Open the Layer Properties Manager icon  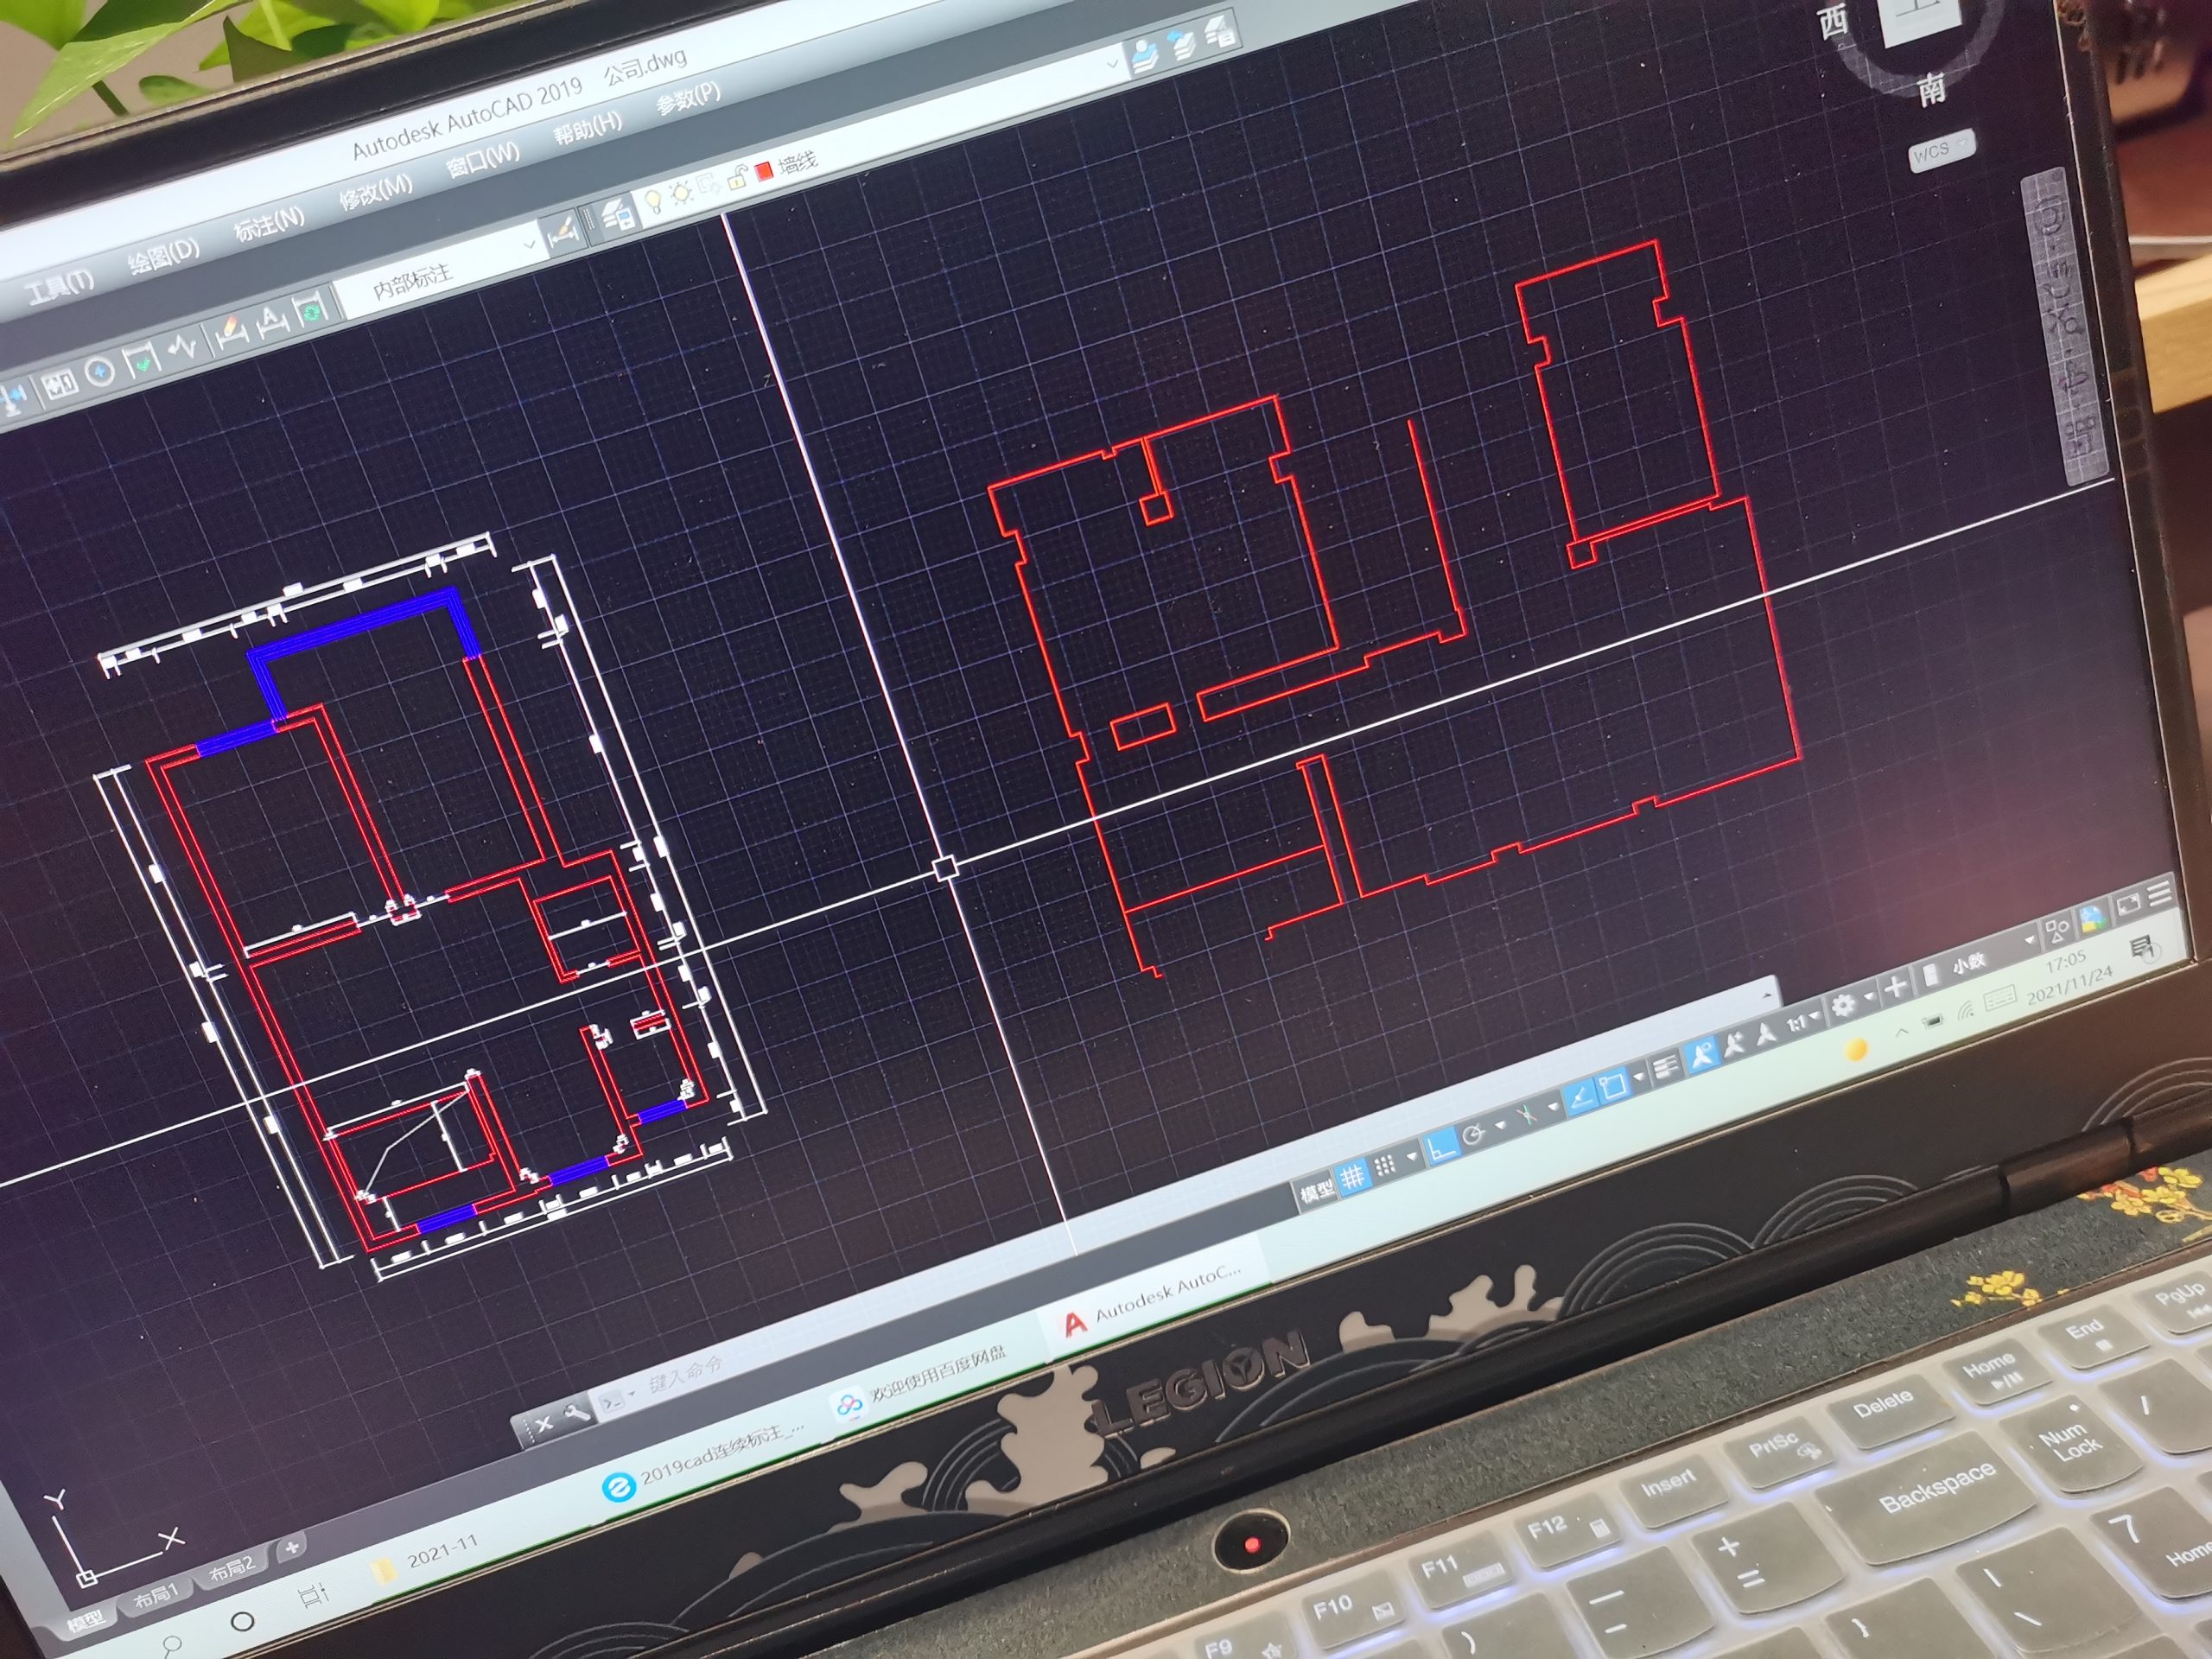pos(617,213)
